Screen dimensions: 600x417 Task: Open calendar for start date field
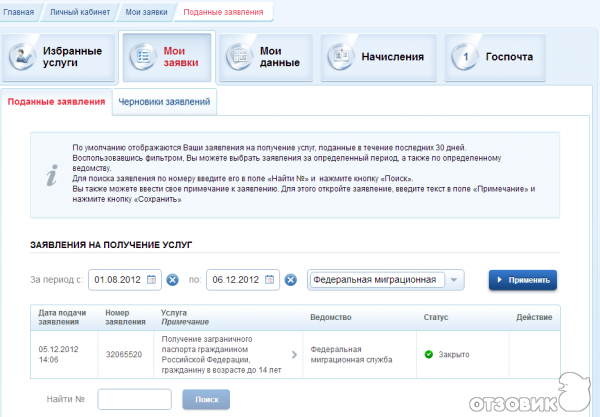tap(152, 280)
